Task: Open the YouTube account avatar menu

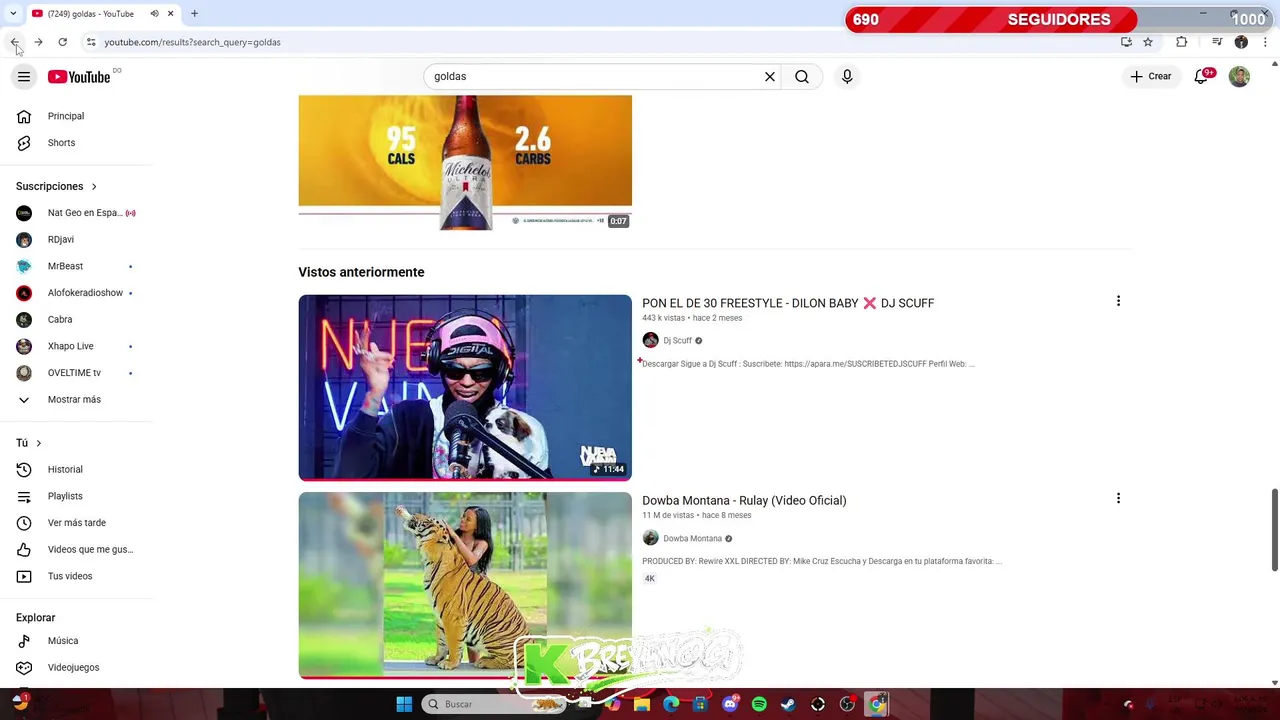Action: click(x=1239, y=77)
